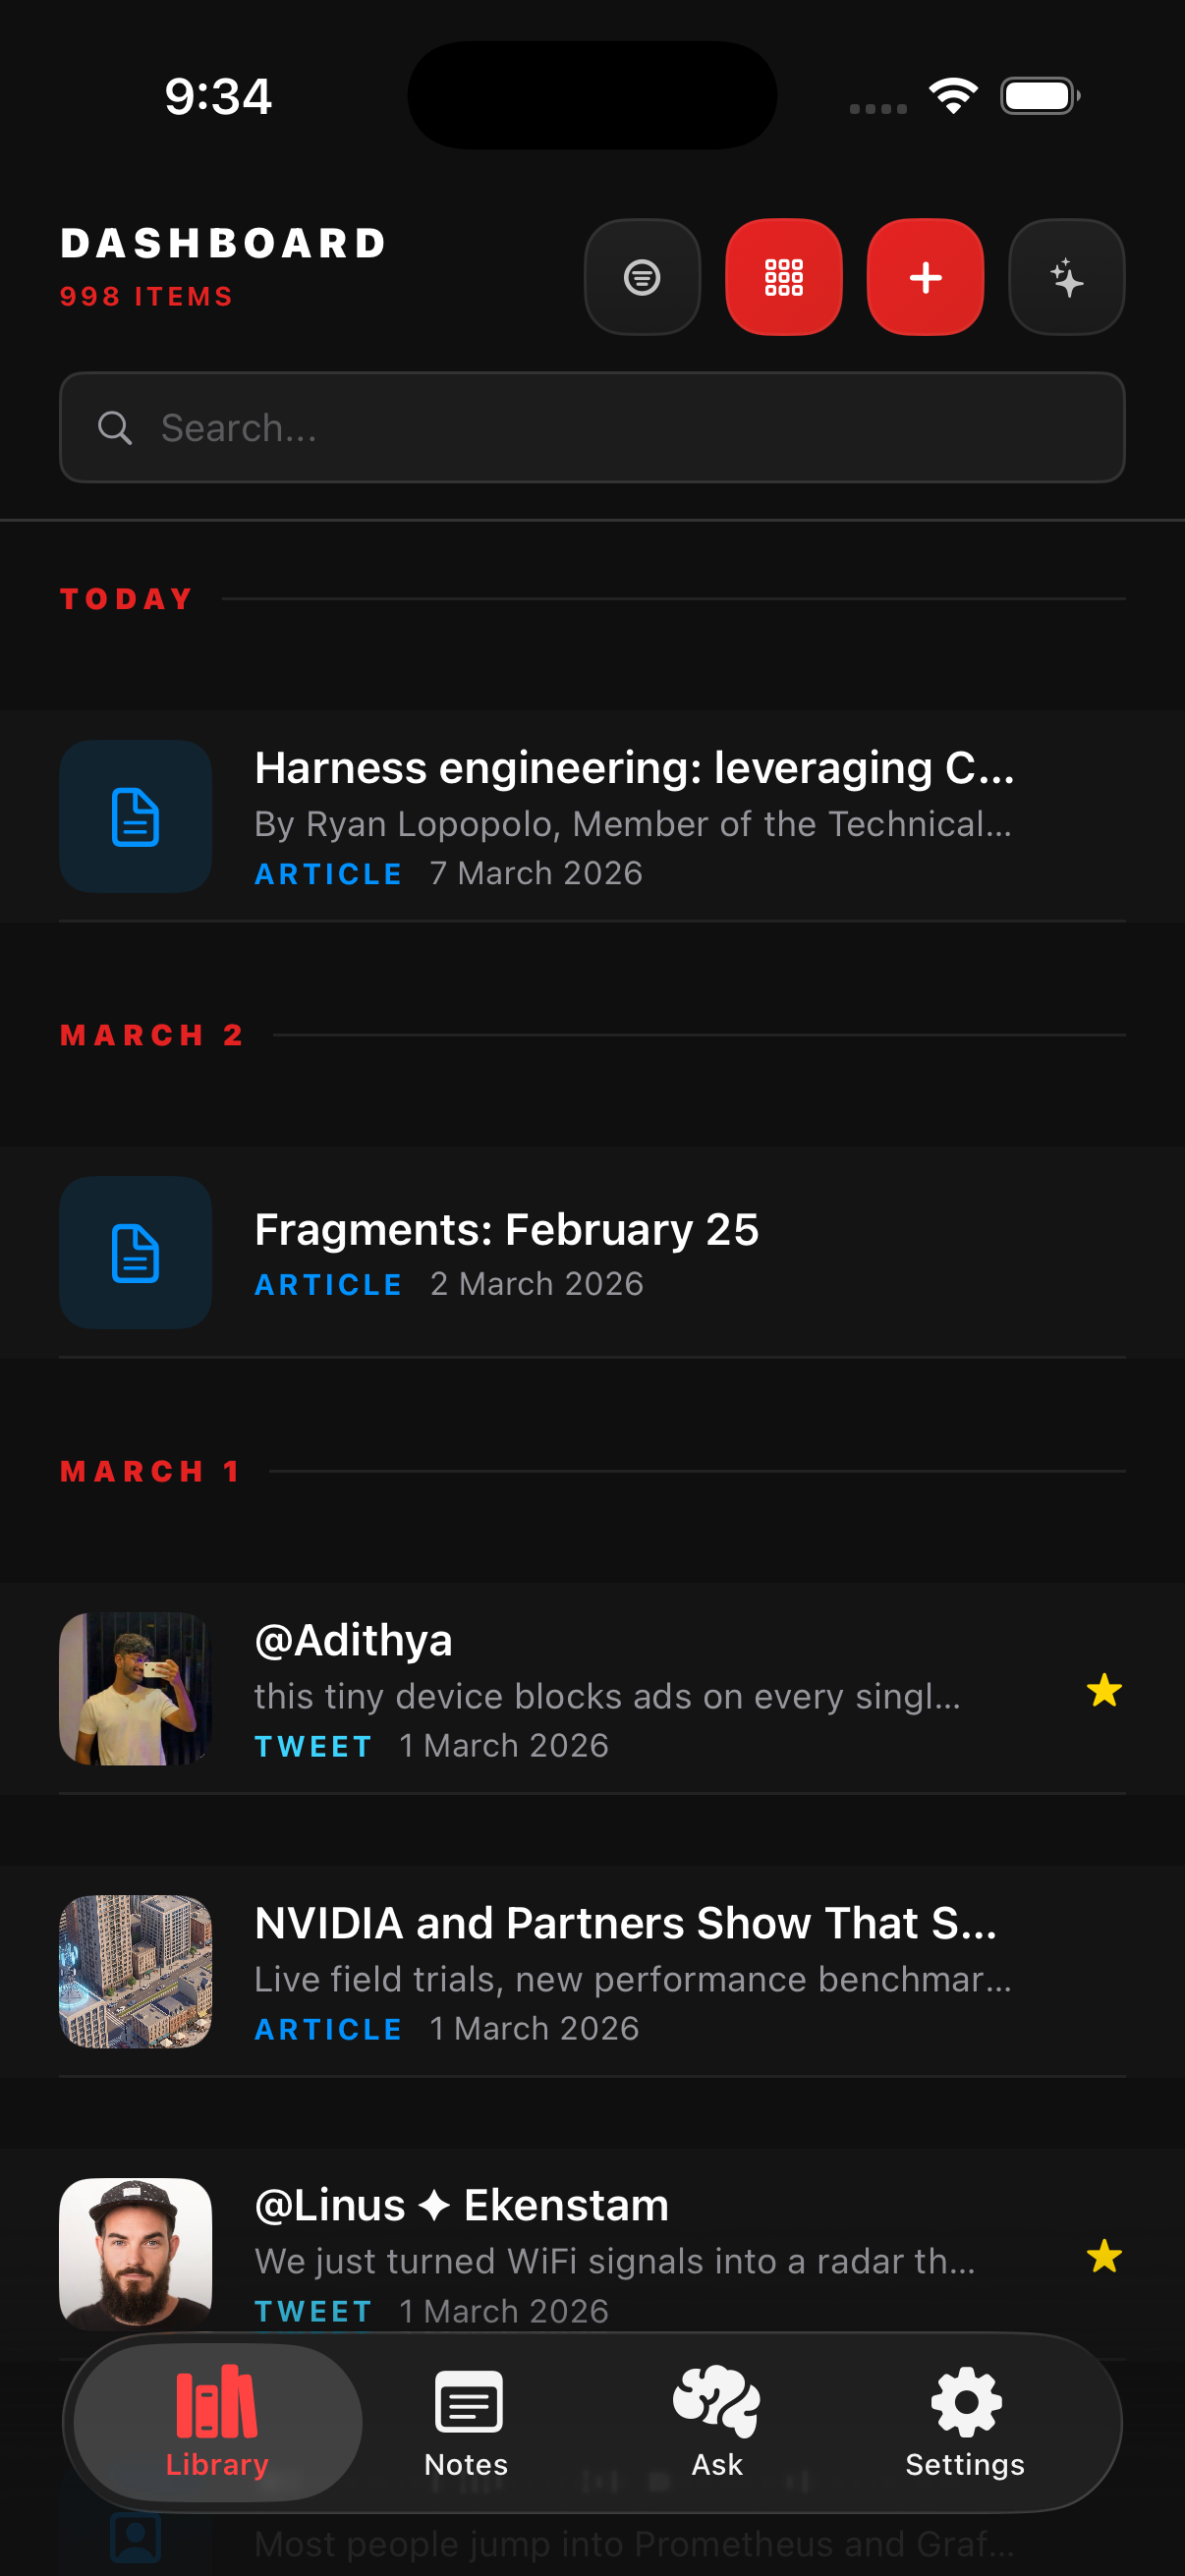
Task: Open Fragments: February 25 article
Action: coord(507,1230)
